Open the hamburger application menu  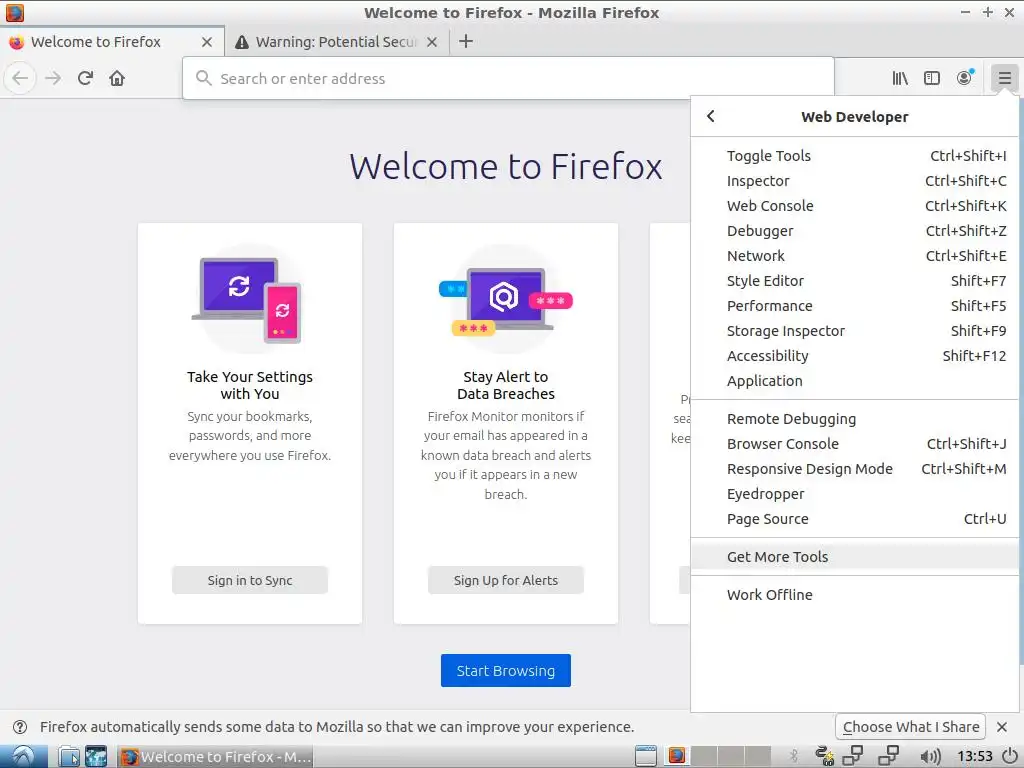point(1004,78)
